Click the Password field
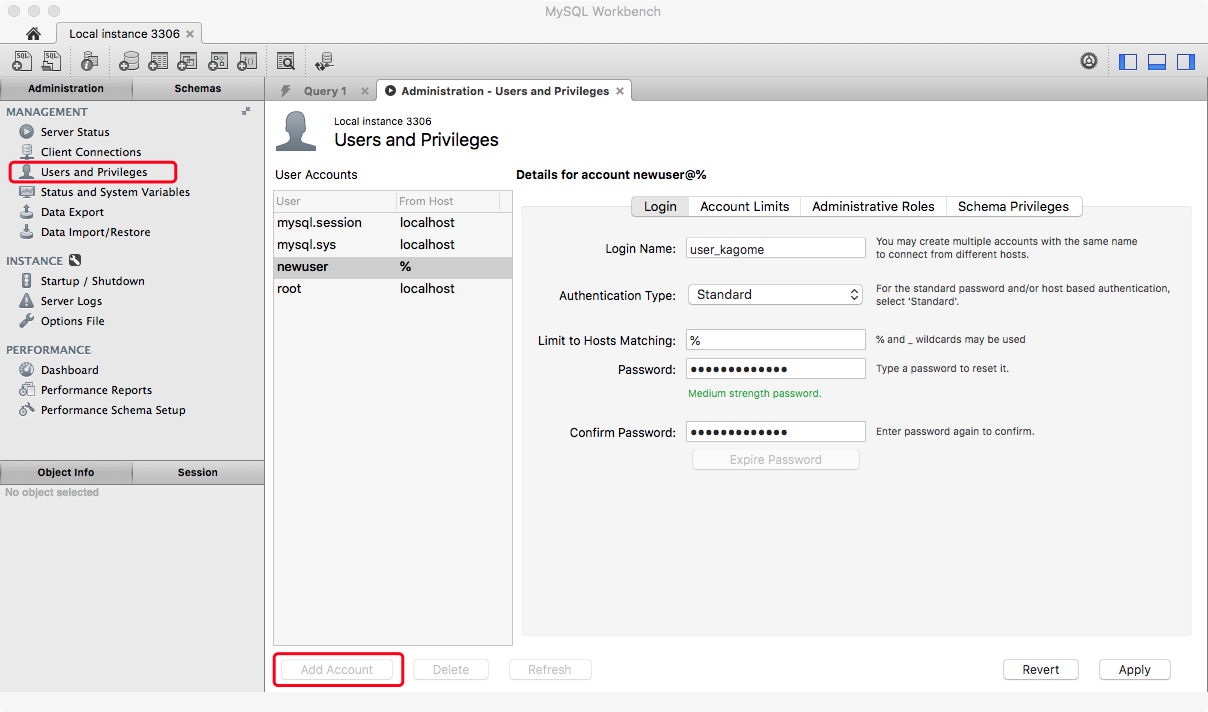 coord(776,369)
